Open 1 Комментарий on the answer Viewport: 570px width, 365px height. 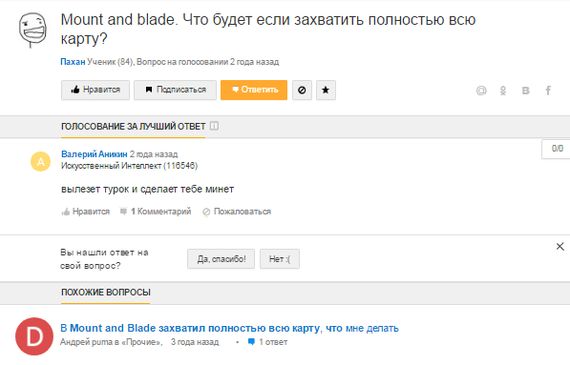(x=156, y=212)
